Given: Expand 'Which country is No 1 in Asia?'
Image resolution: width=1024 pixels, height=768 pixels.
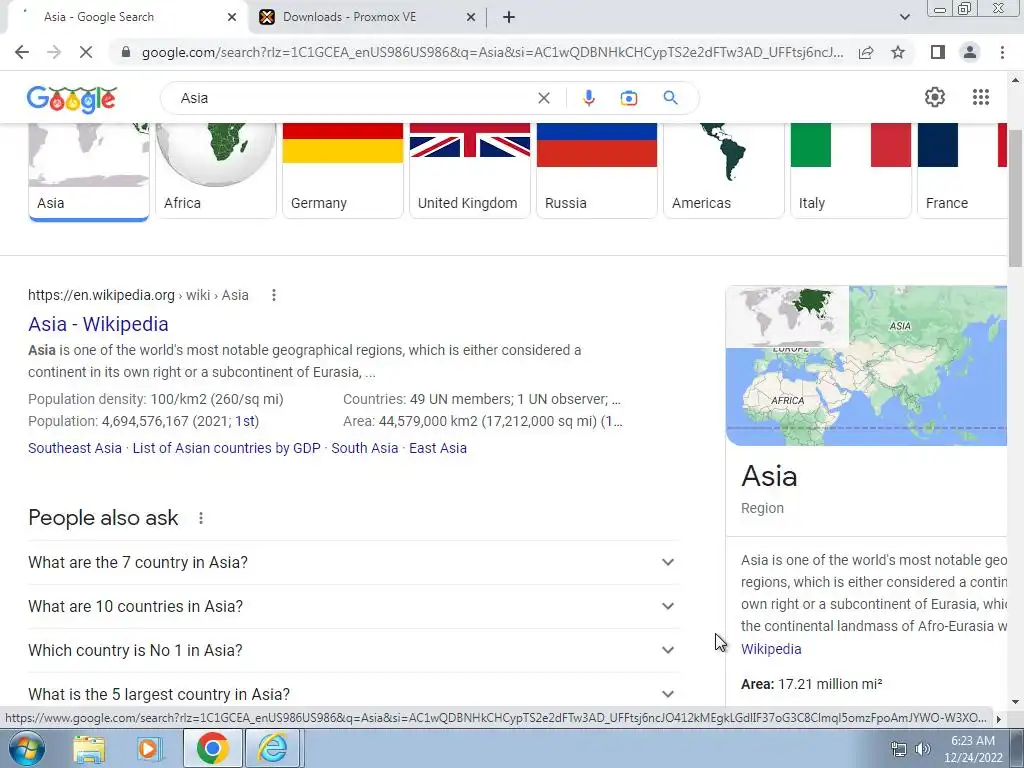Looking at the screenshot, I should tap(354, 650).
